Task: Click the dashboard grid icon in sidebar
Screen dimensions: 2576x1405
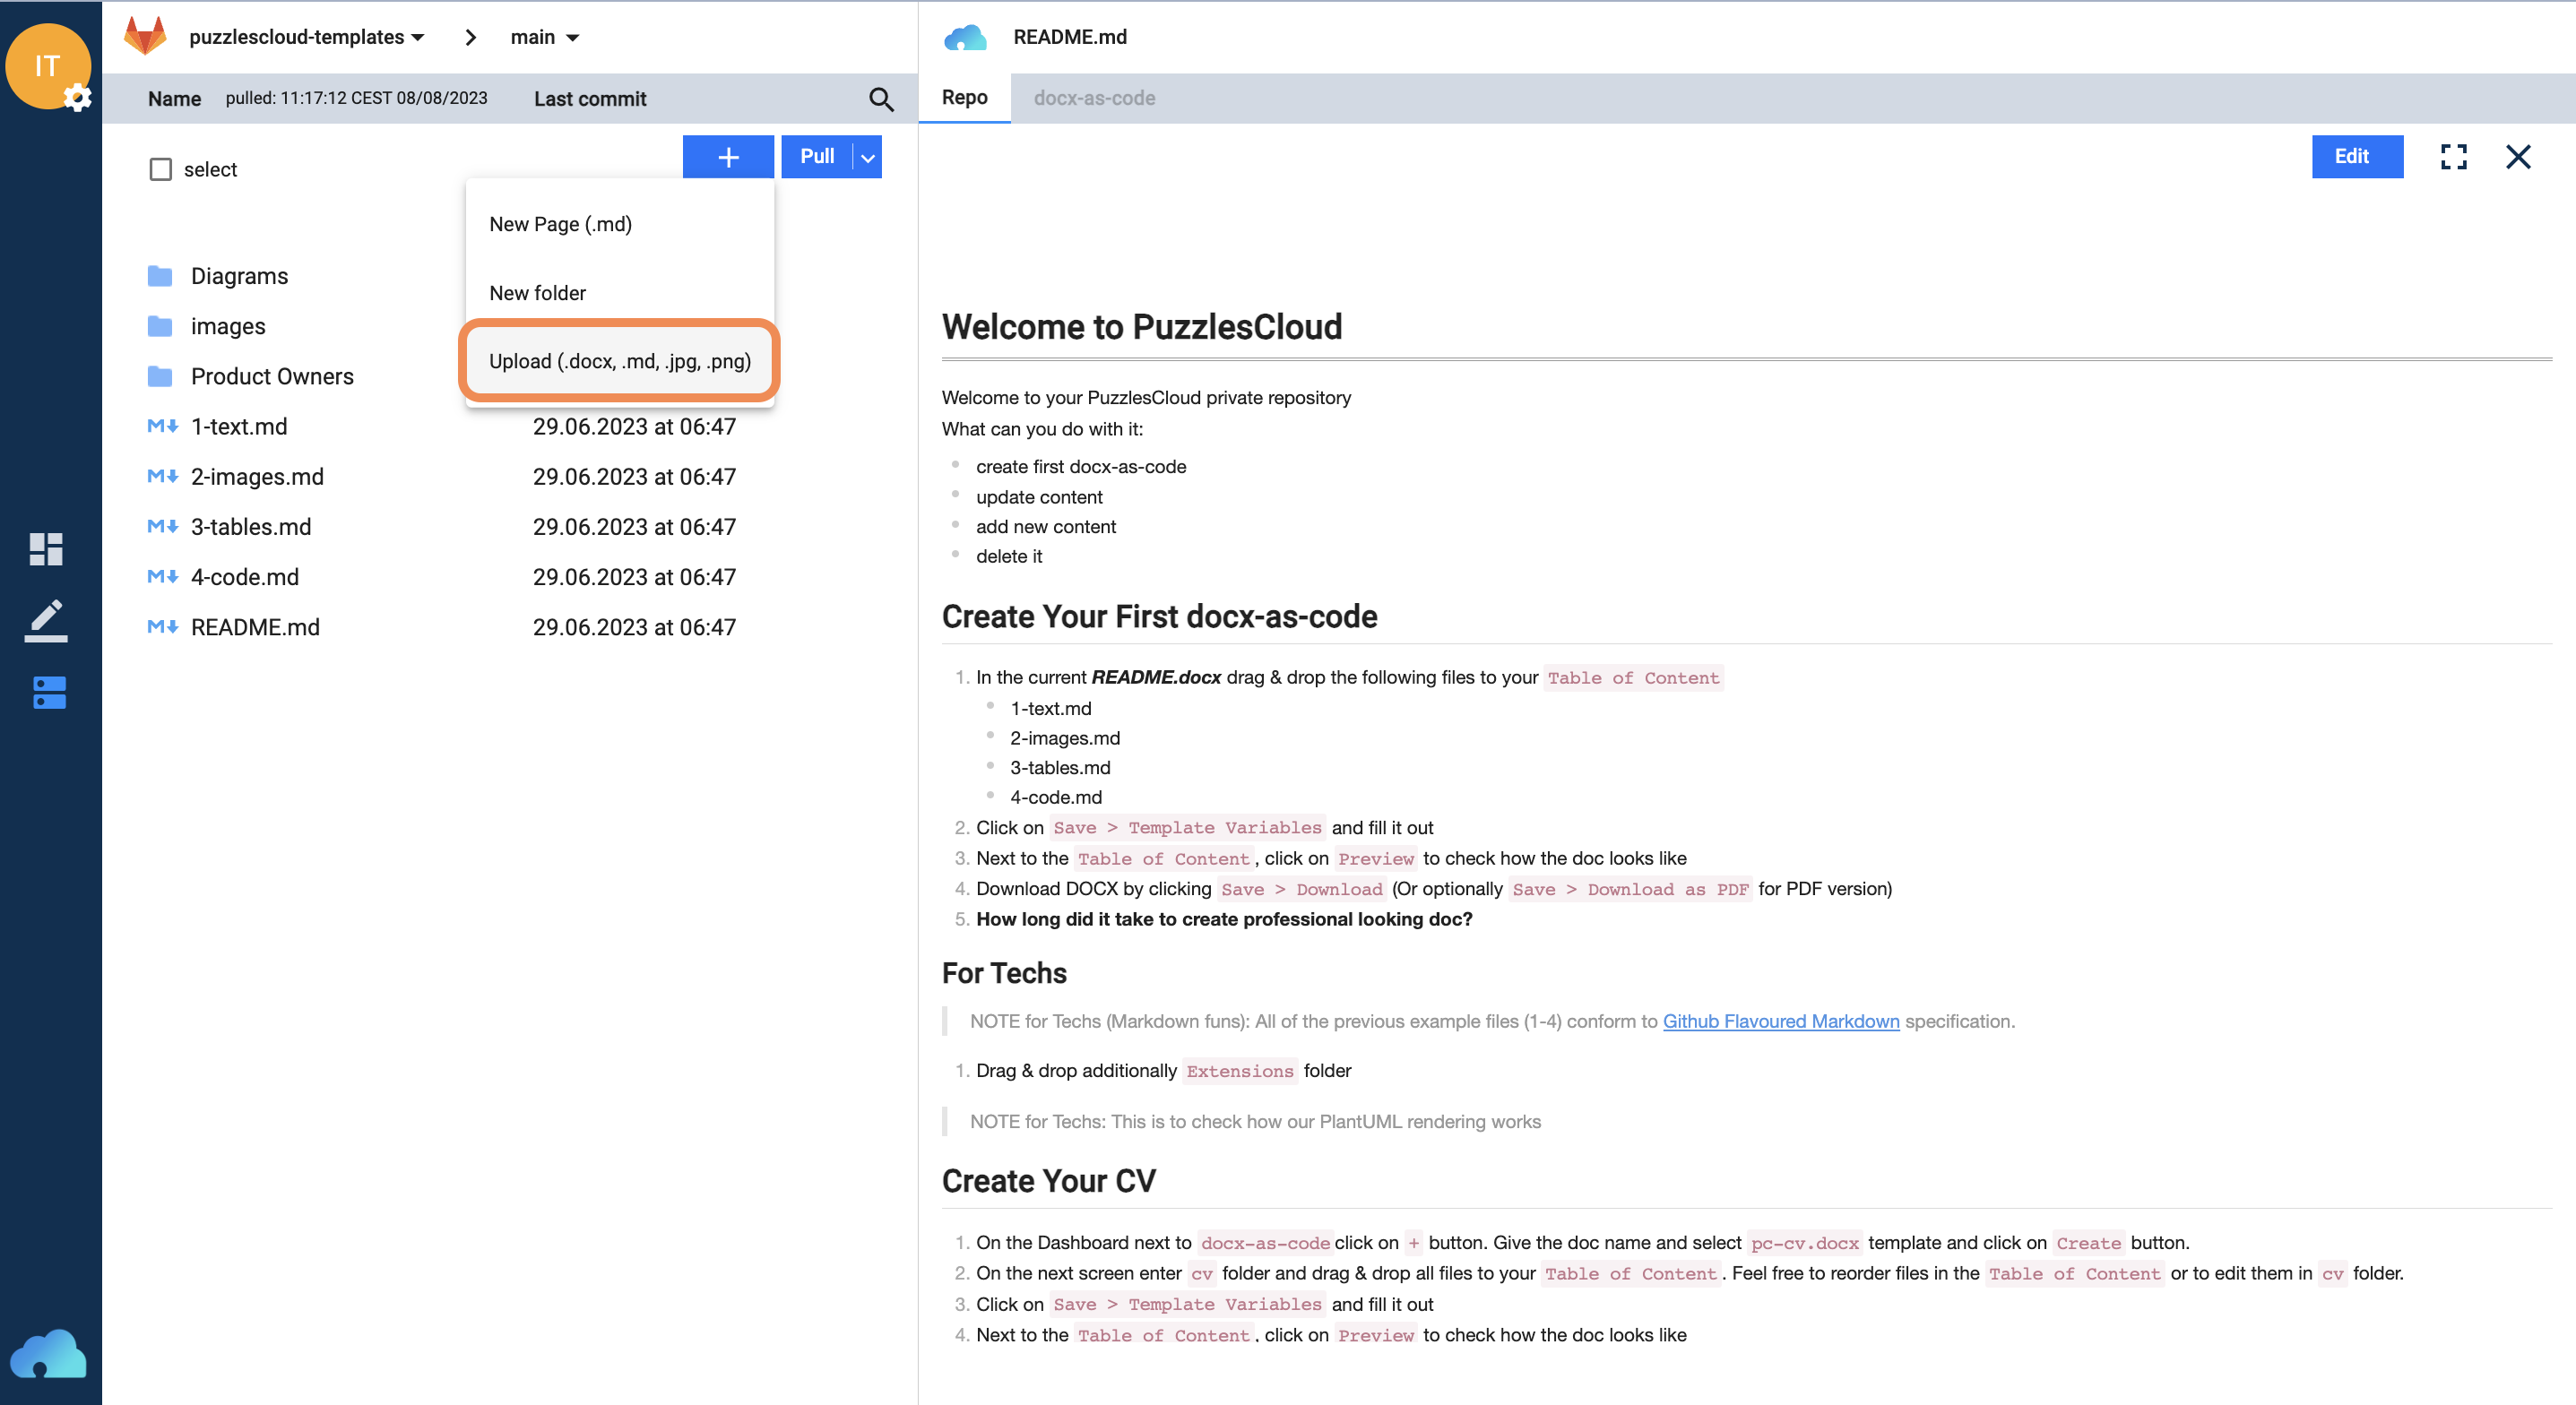Action: pos(47,548)
